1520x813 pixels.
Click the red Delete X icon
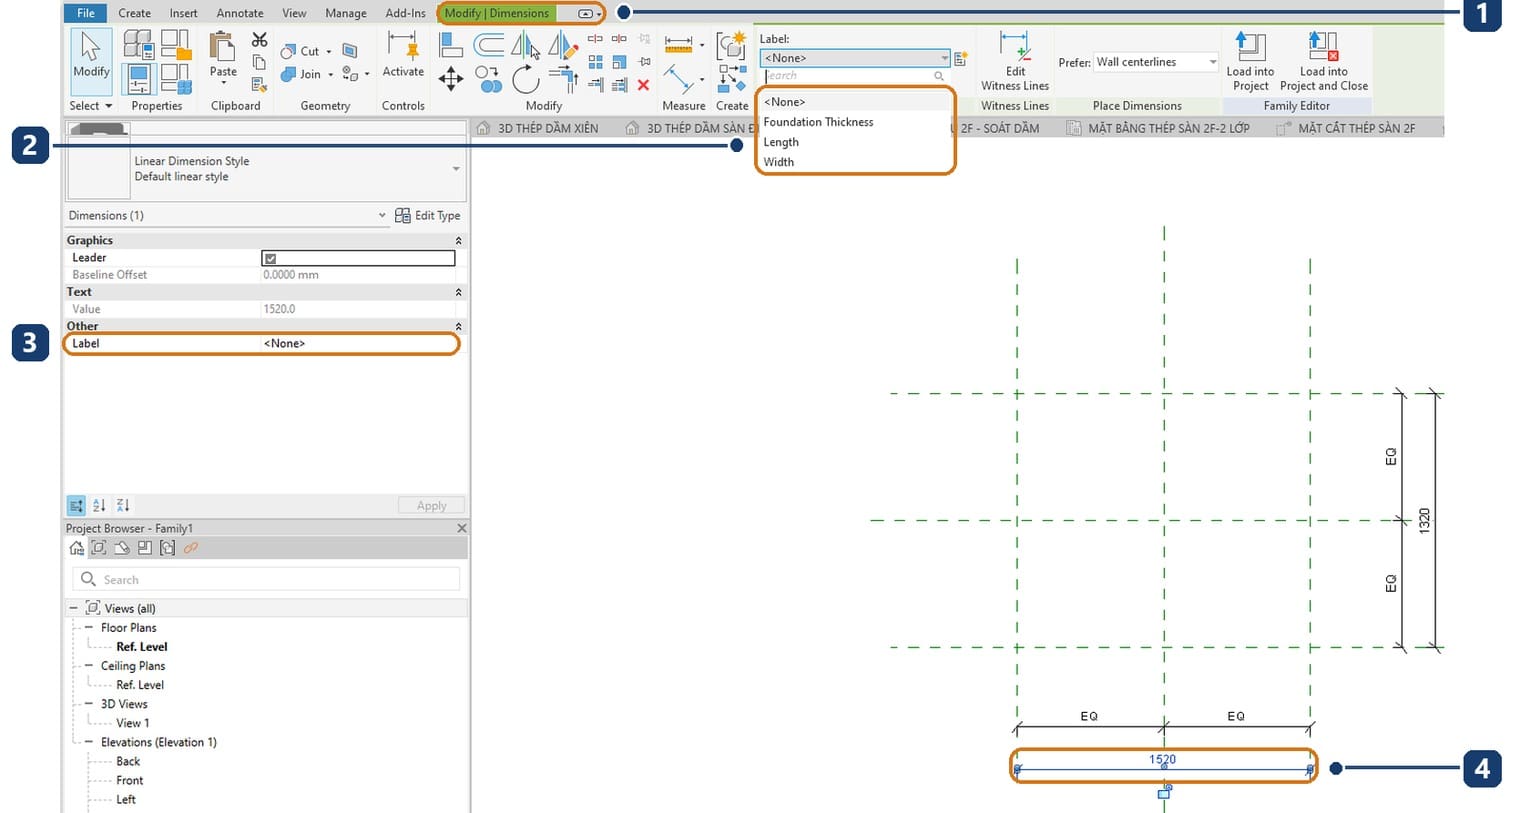click(x=643, y=85)
